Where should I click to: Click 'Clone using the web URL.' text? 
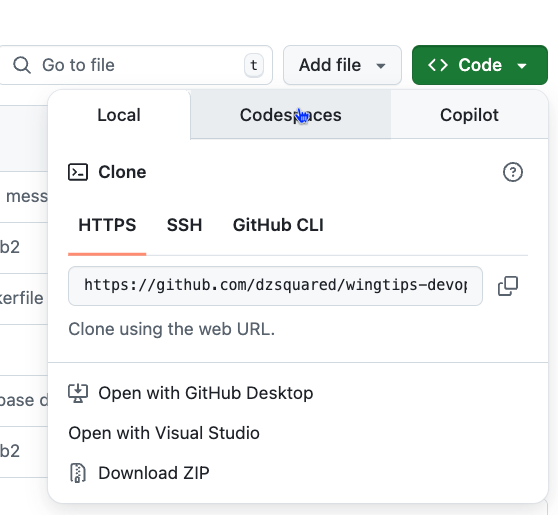pyautogui.click(x=172, y=329)
